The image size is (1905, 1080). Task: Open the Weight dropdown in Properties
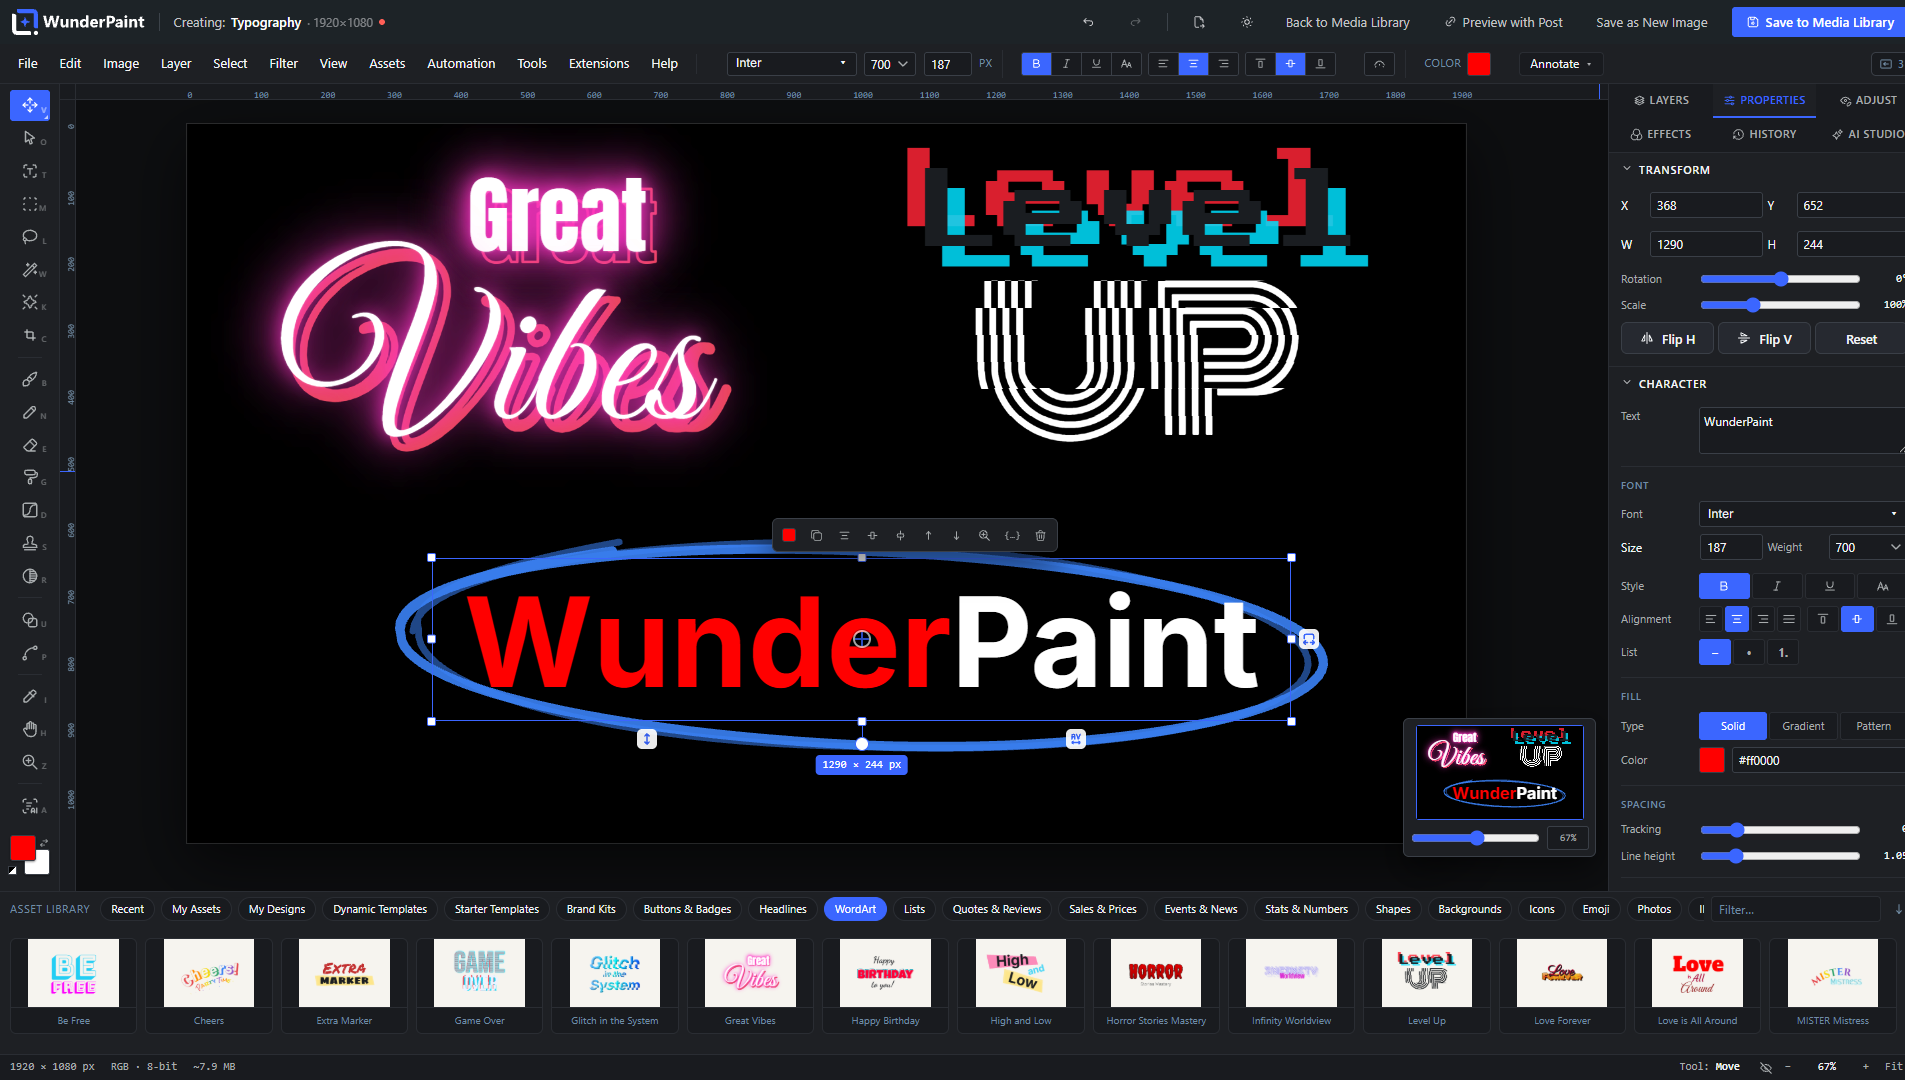tap(1866, 548)
